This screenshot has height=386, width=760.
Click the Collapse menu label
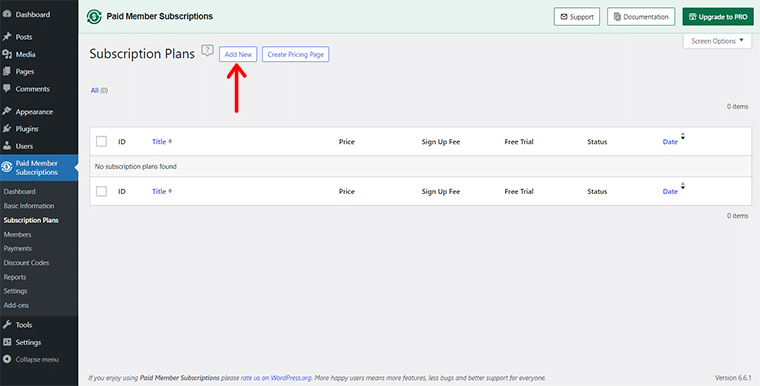pos(37,359)
